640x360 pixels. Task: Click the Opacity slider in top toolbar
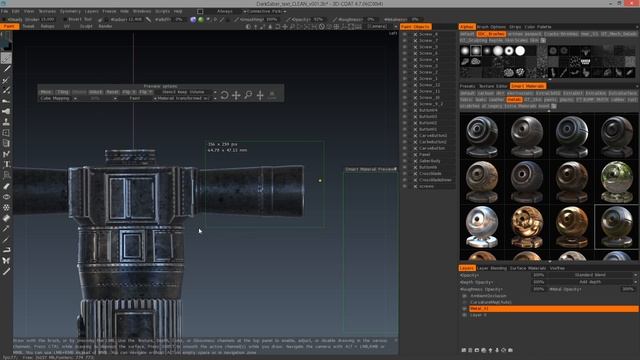(308, 19)
